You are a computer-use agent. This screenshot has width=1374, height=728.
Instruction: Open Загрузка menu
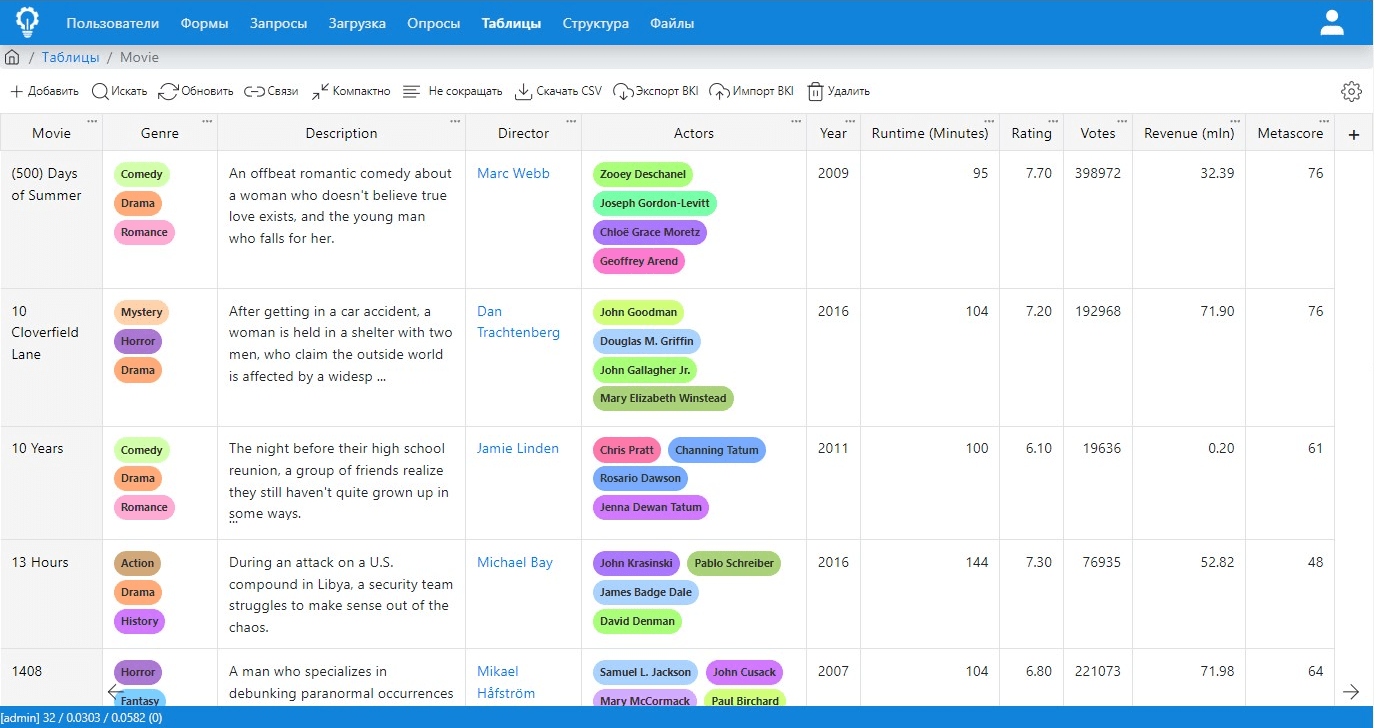point(357,23)
